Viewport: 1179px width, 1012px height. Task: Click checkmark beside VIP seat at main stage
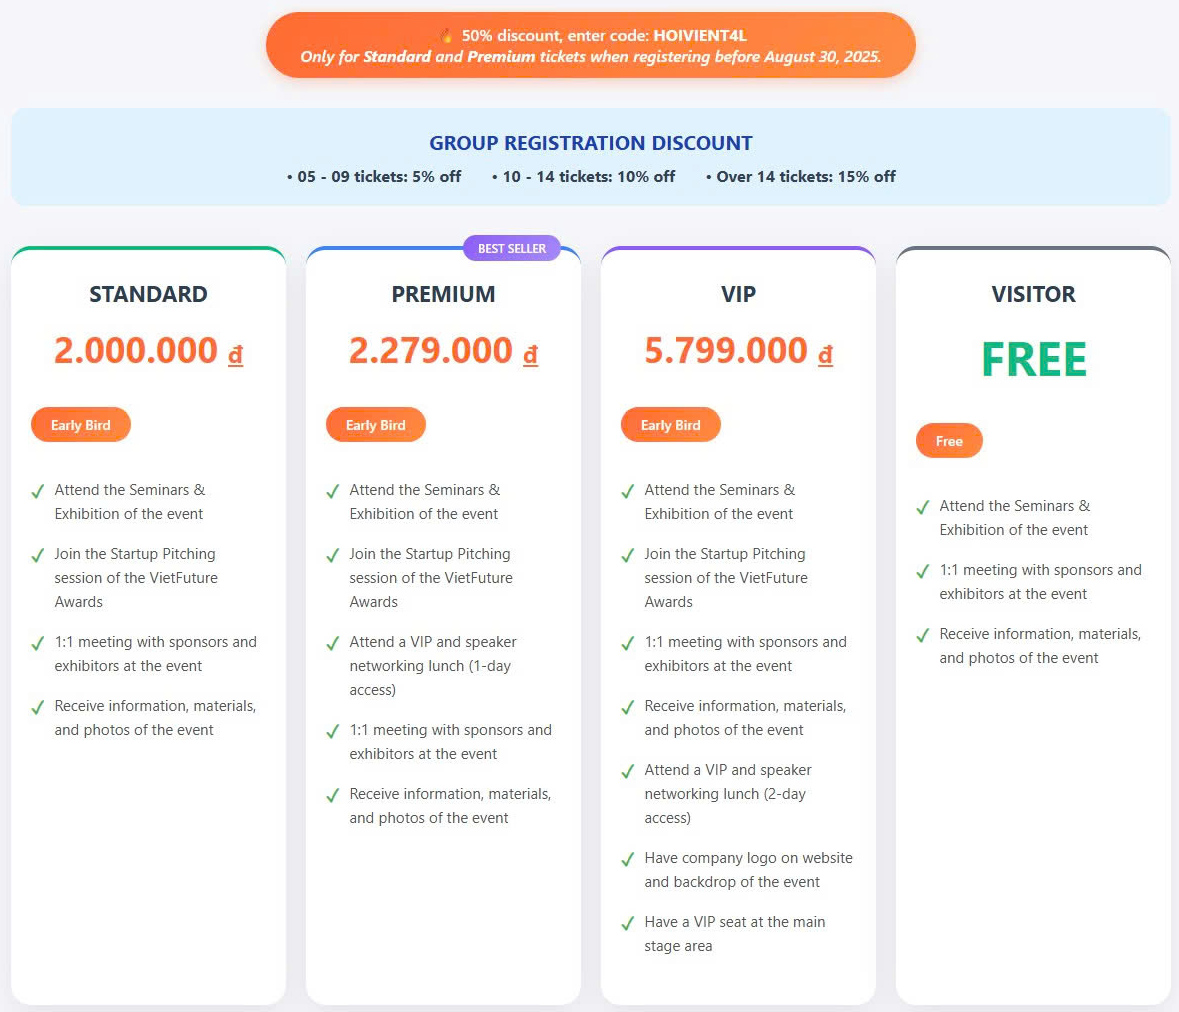coord(627,923)
